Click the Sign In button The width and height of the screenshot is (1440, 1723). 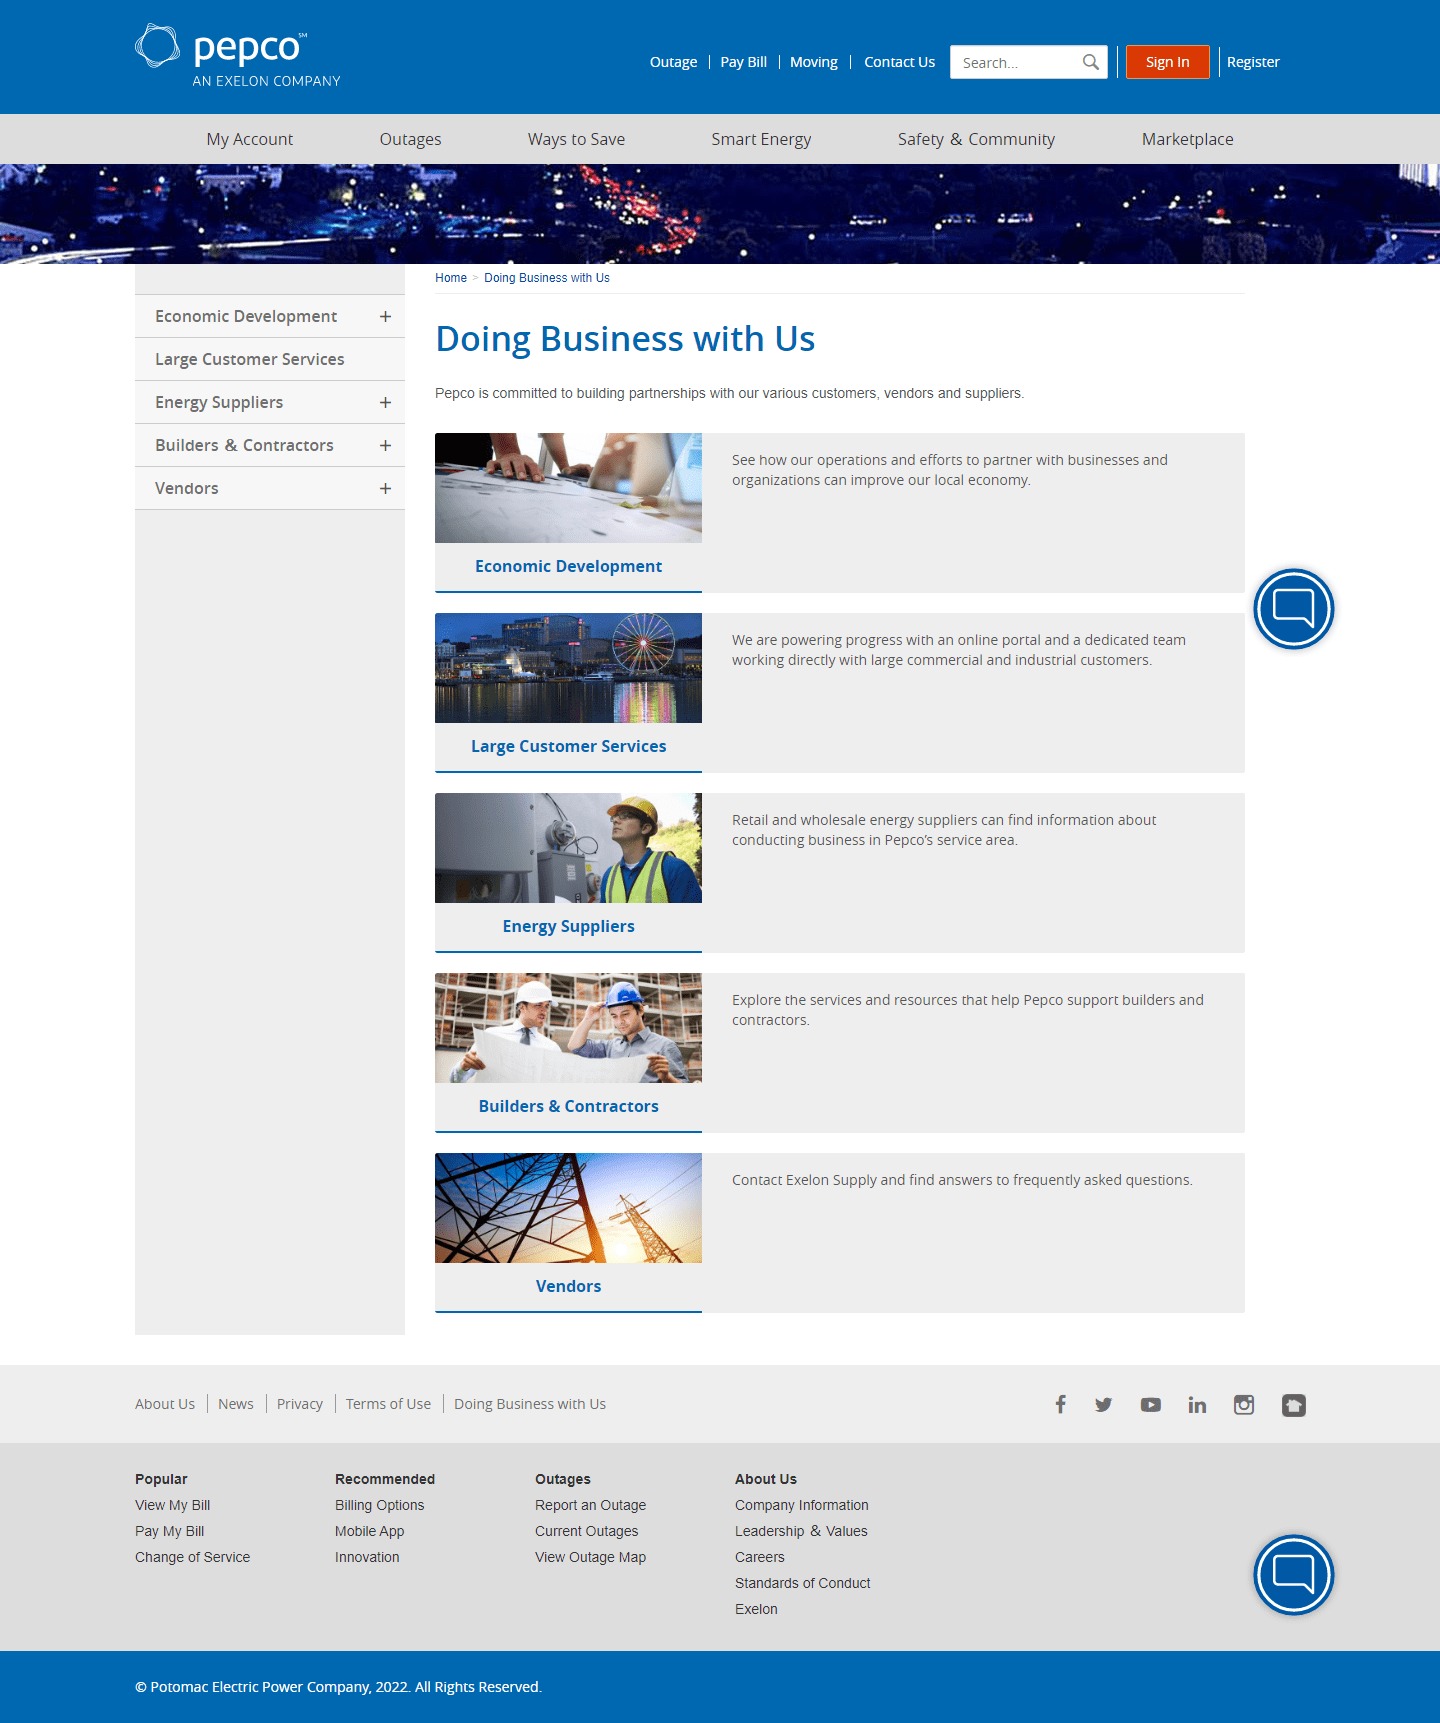tap(1168, 62)
